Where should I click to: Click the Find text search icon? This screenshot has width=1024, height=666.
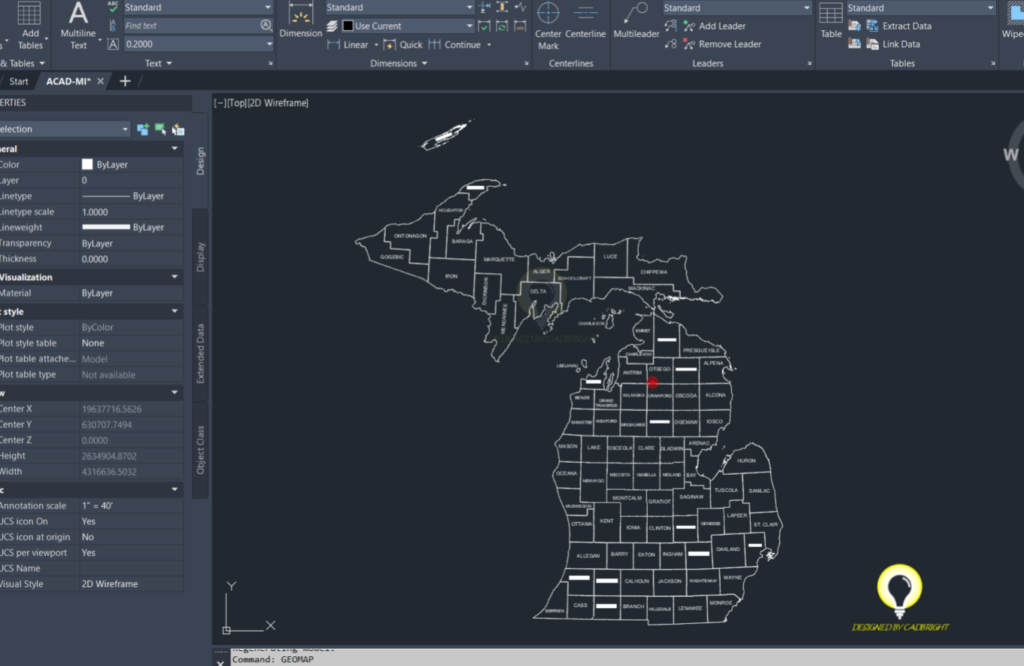[x=266, y=25]
